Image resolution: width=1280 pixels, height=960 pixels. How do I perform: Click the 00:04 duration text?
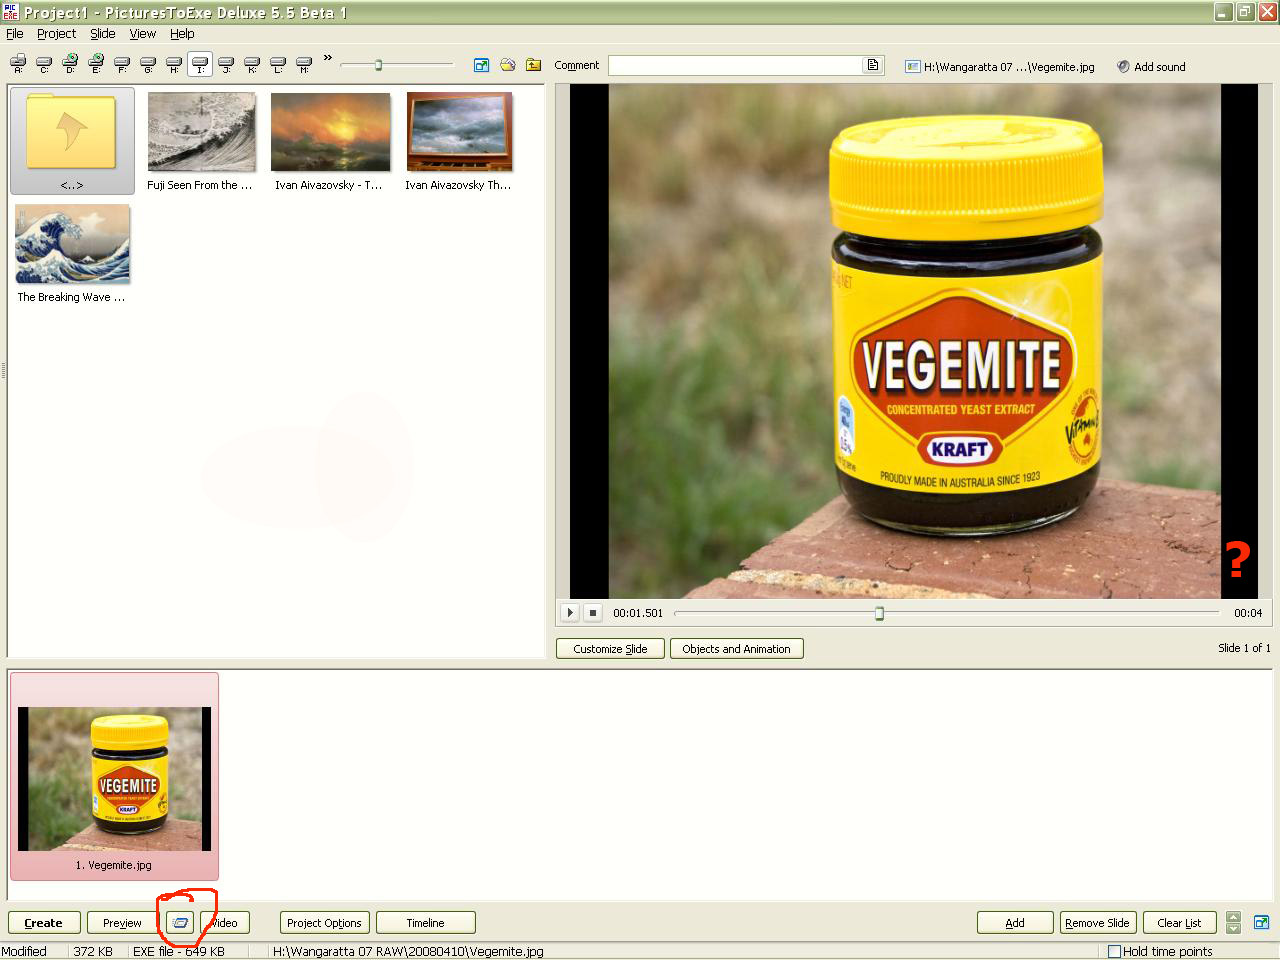1248,613
